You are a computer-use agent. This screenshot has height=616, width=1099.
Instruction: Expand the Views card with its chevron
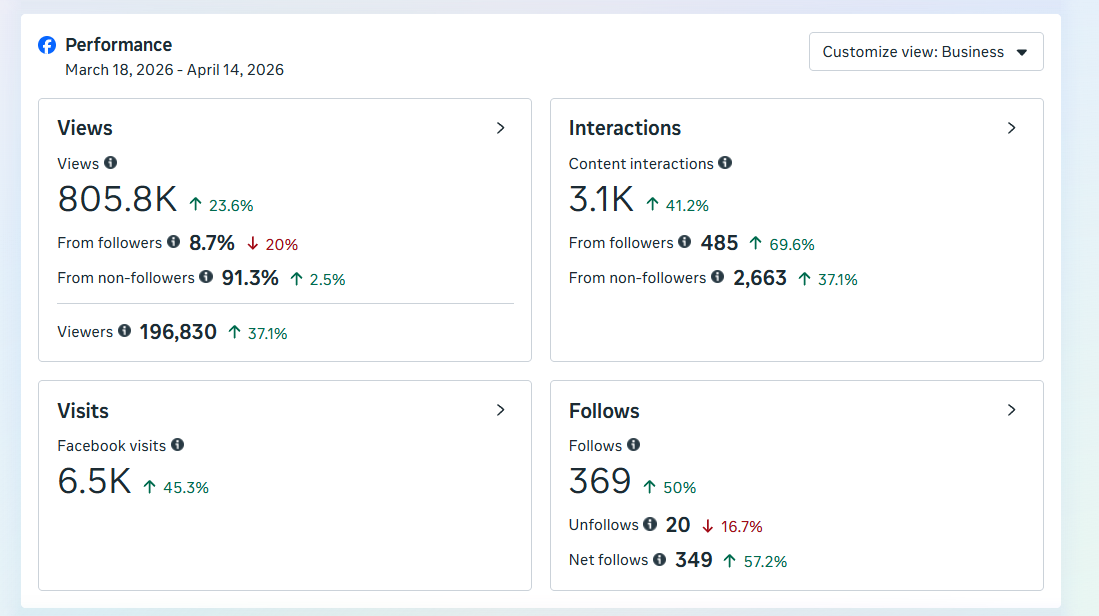click(x=500, y=128)
